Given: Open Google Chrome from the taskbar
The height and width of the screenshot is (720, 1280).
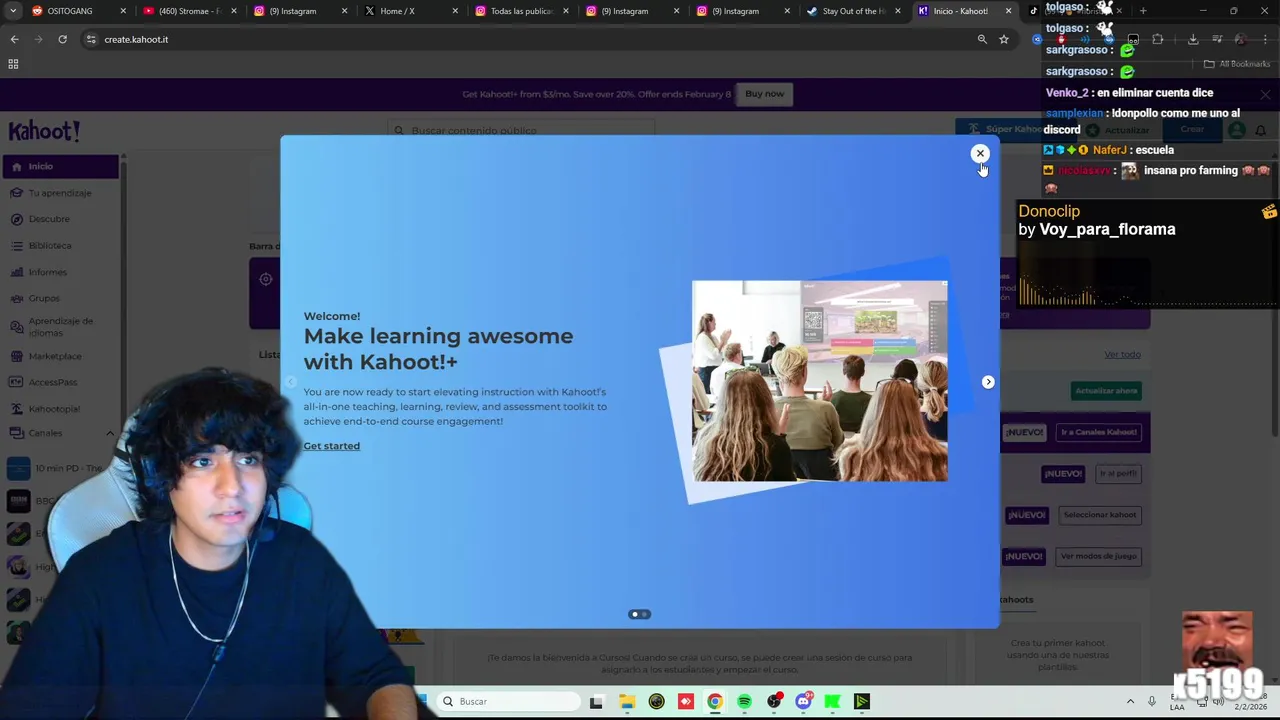Looking at the screenshot, I should pos(715,702).
